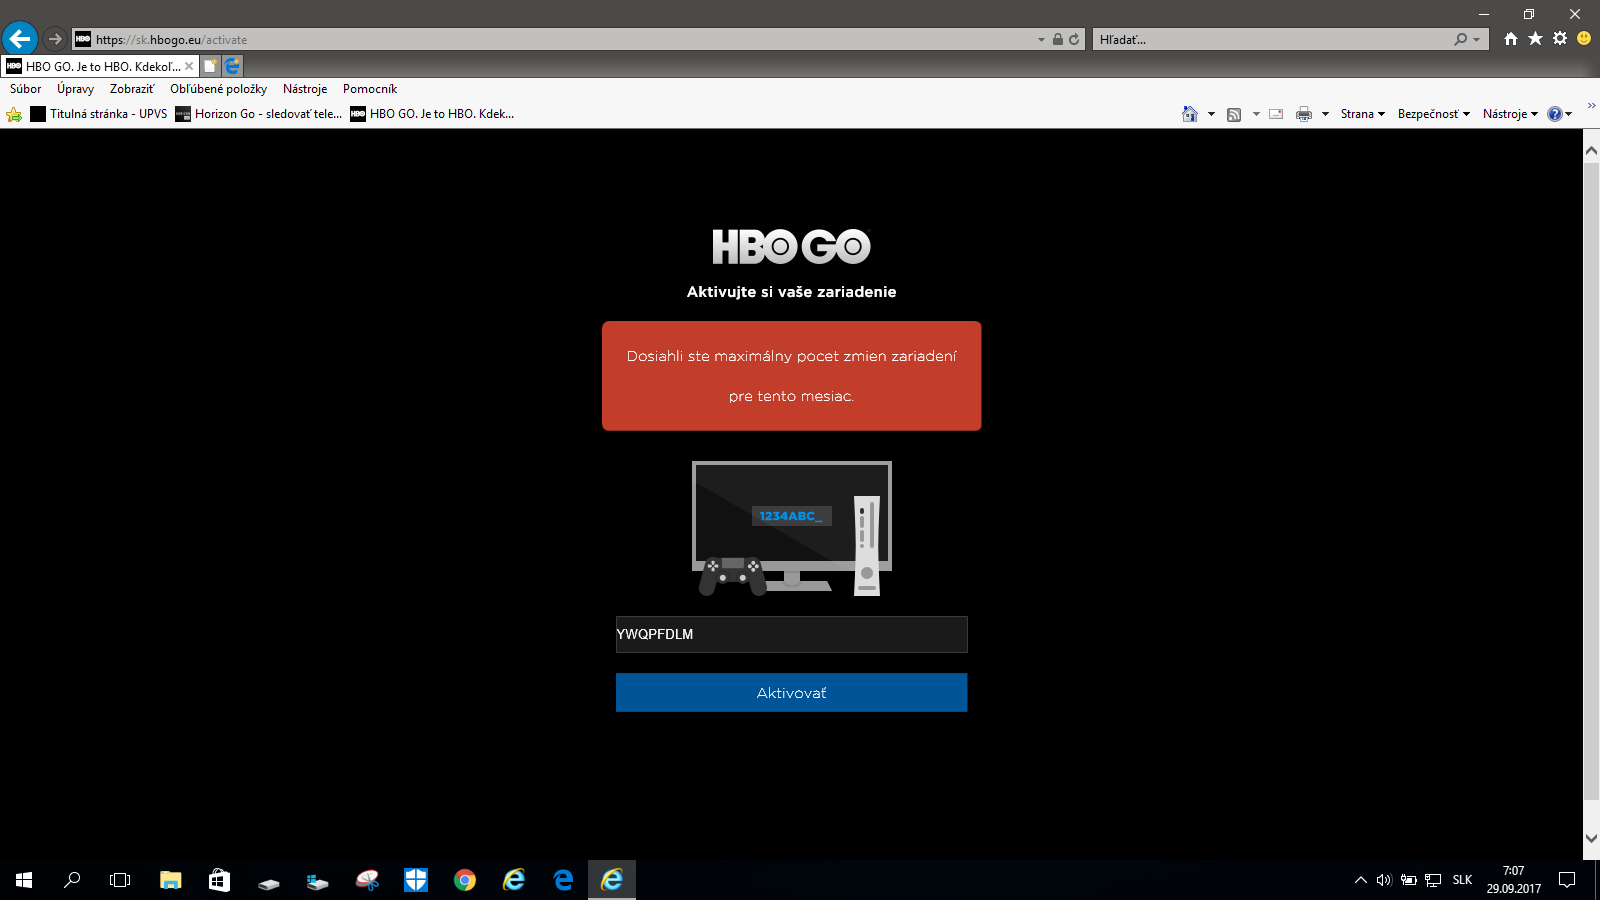The height and width of the screenshot is (900, 1600).
Task: Open address bar autocomplete dropdown arrow
Action: coord(1041,40)
